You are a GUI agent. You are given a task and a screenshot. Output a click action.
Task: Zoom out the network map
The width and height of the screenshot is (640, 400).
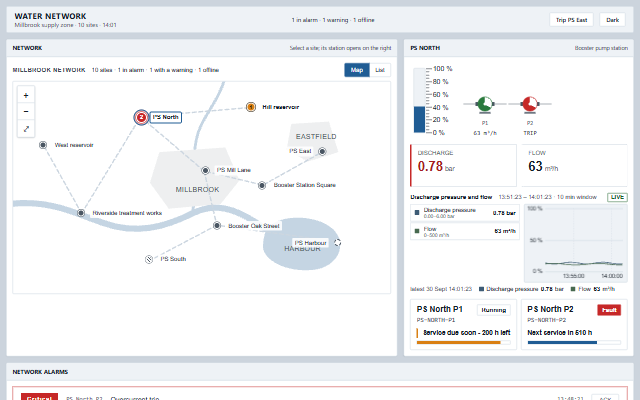[26, 112]
